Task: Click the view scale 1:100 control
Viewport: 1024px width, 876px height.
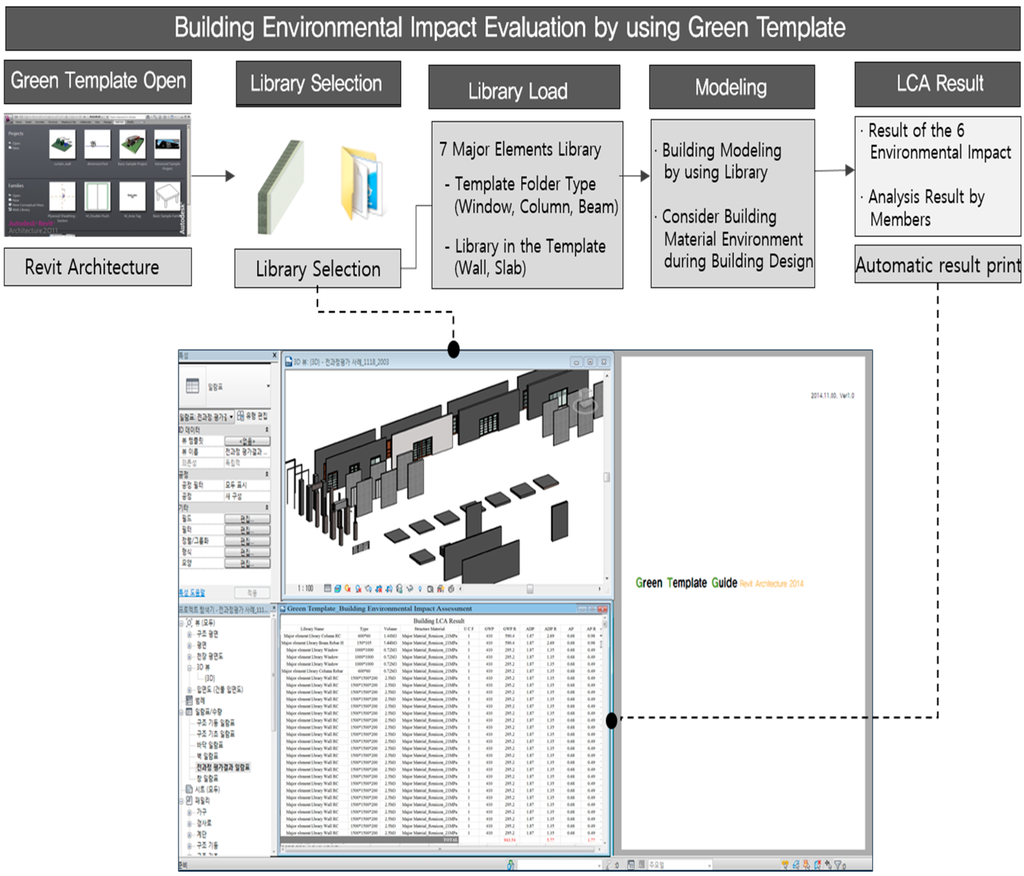Action: pos(305,588)
